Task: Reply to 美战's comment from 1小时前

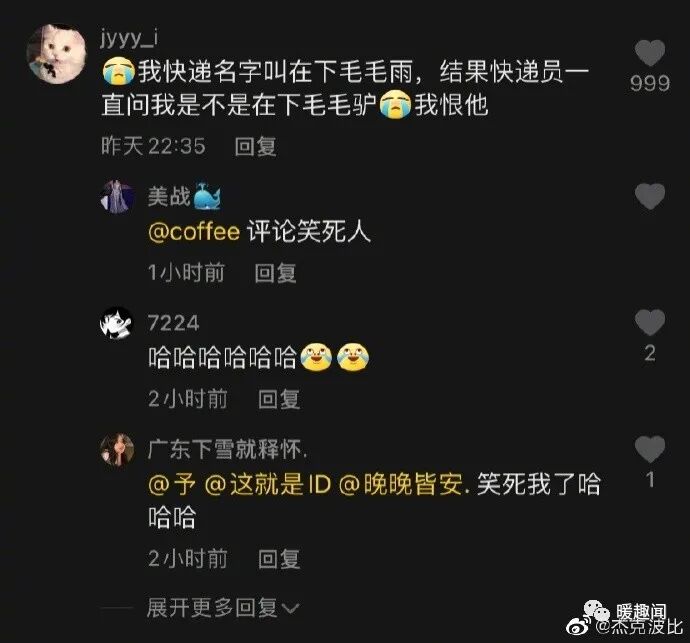Action: (275, 273)
